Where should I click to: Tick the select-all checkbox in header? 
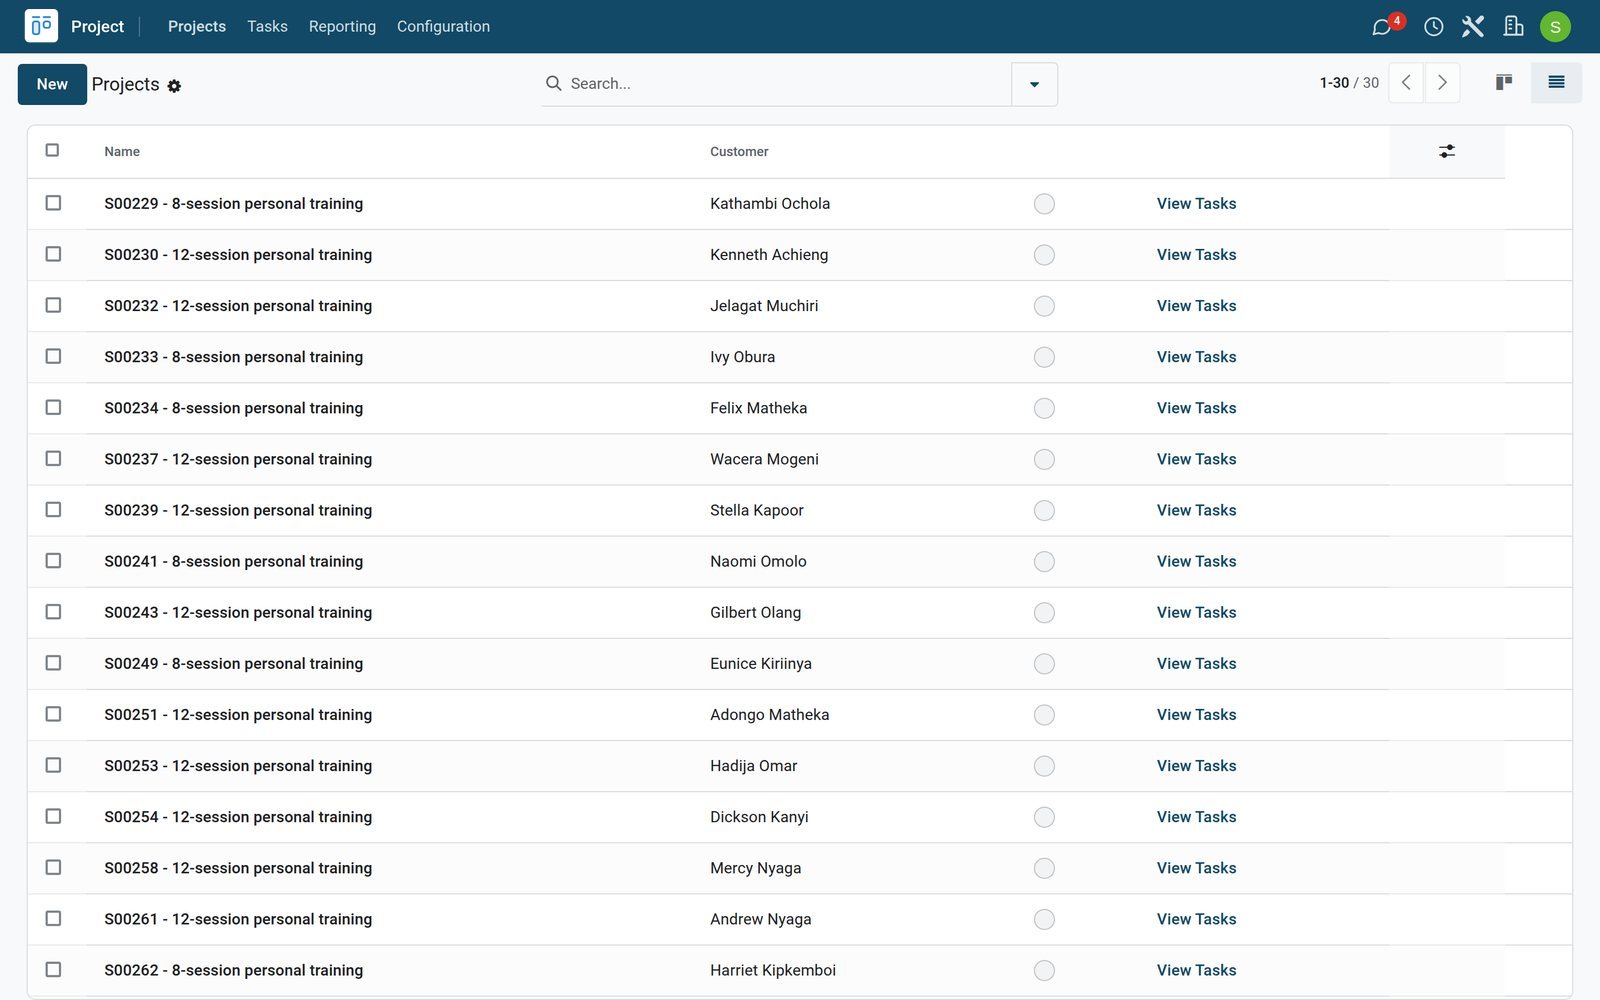(x=52, y=150)
